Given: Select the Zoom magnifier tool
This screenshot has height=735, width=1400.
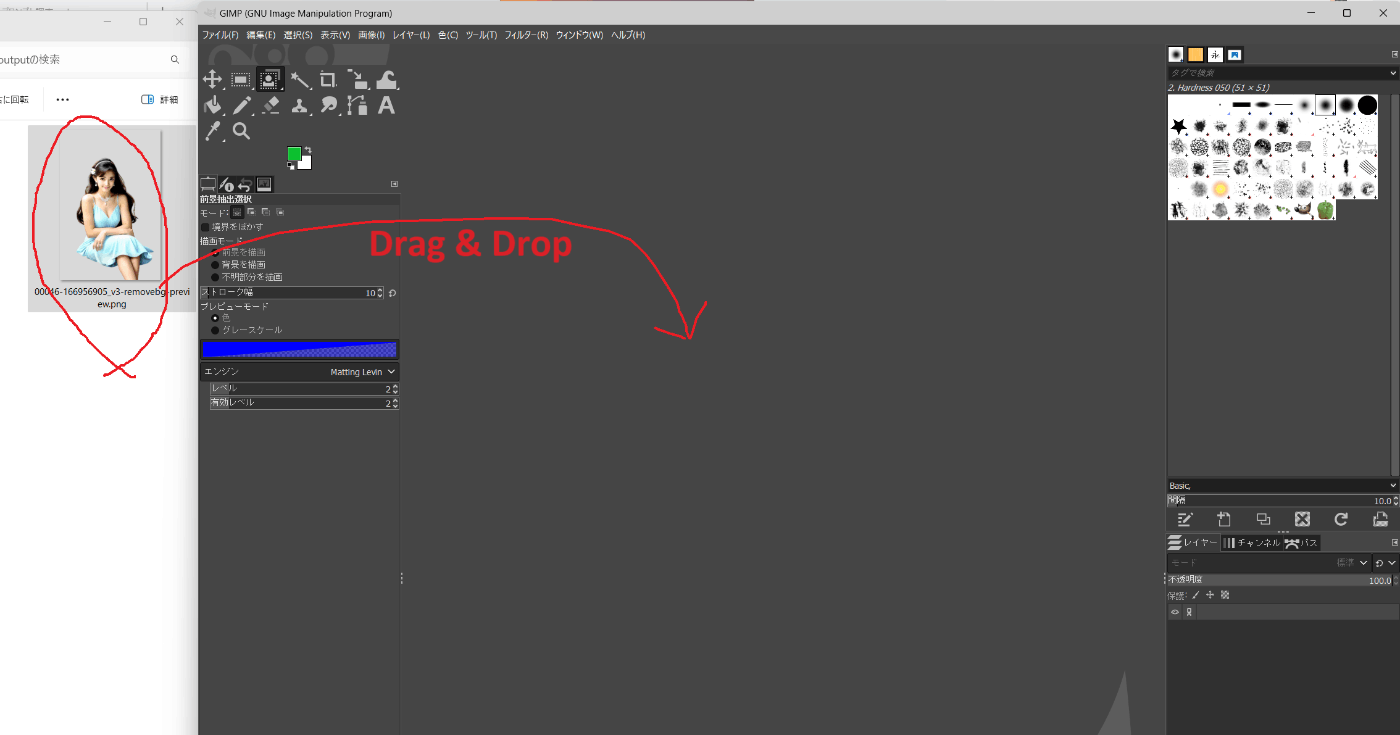Looking at the screenshot, I should point(241,131).
